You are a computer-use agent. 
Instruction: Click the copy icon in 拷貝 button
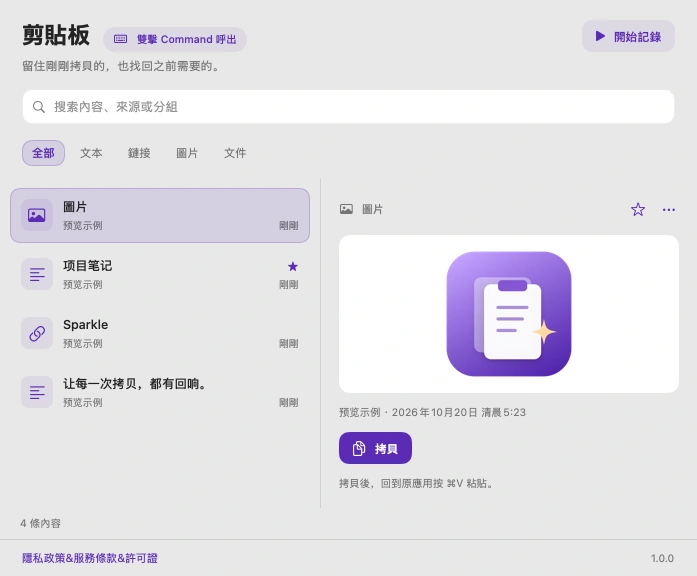(359, 448)
